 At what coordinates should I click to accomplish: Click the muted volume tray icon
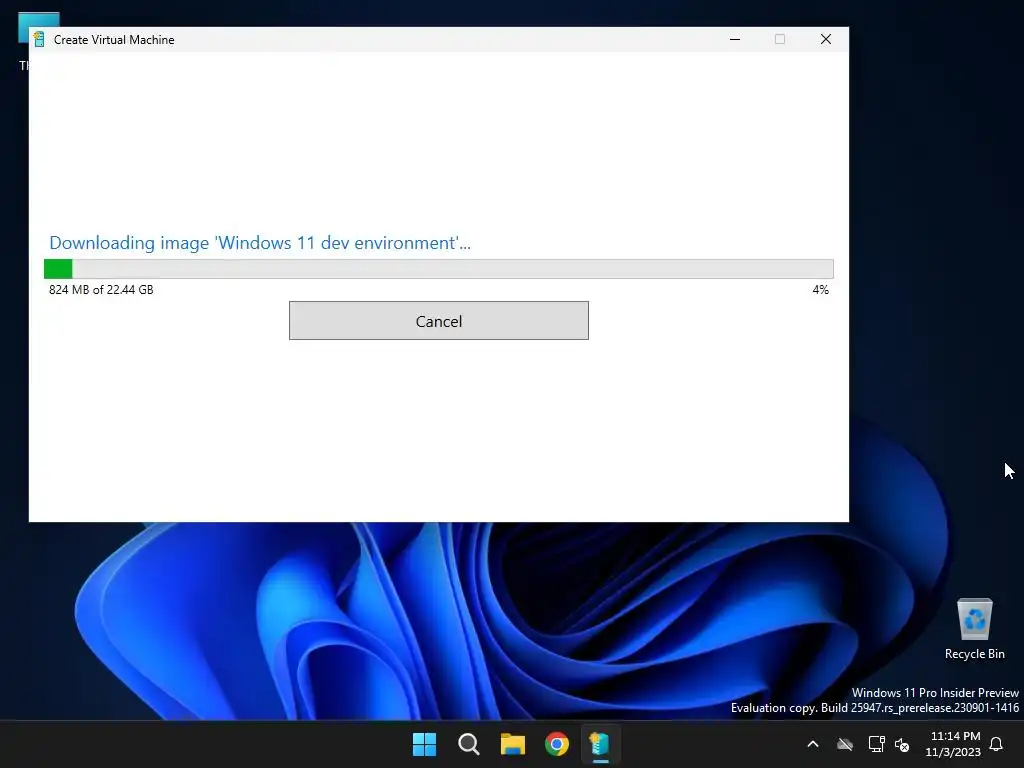point(902,744)
